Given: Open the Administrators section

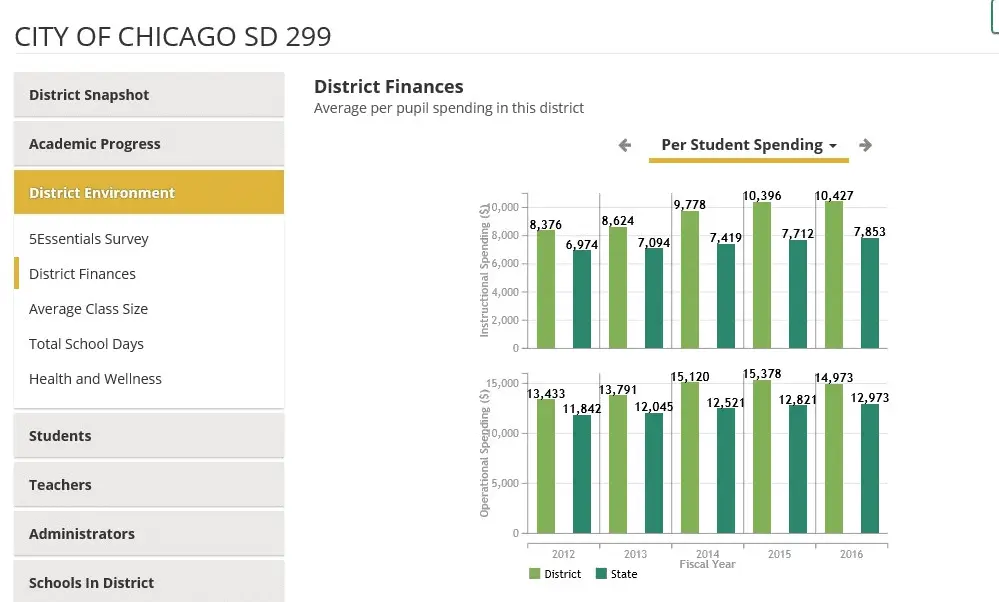Looking at the screenshot, I should pyautogui.click(x=149, y=534).
